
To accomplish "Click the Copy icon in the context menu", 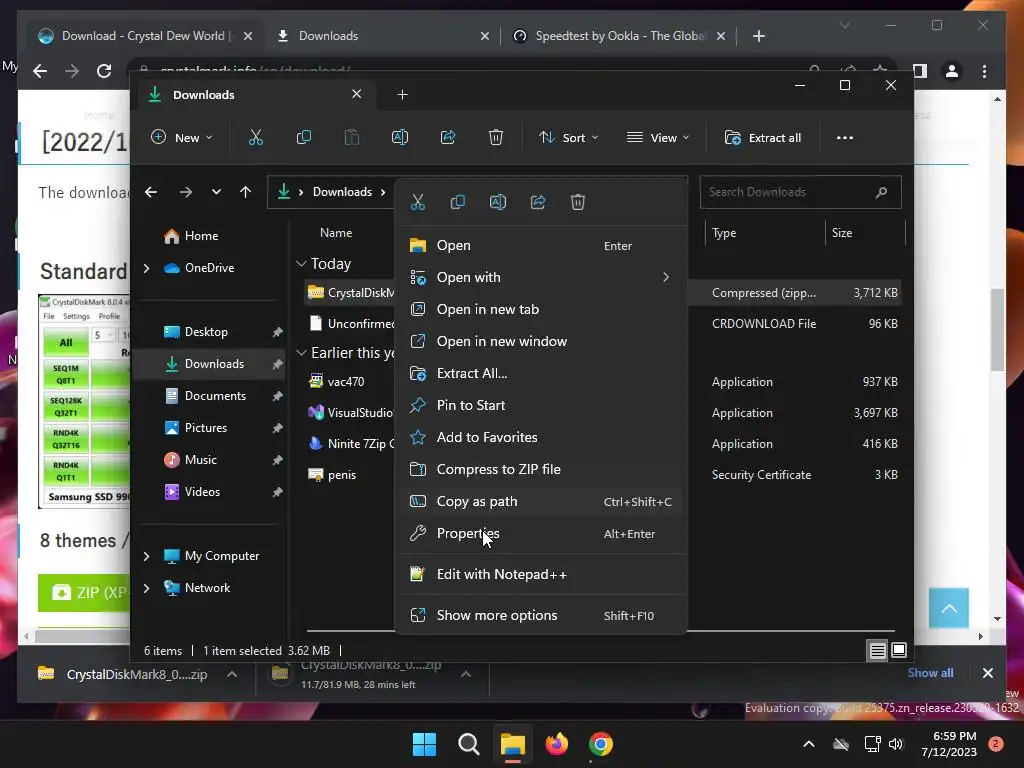I will pos(458,202).
